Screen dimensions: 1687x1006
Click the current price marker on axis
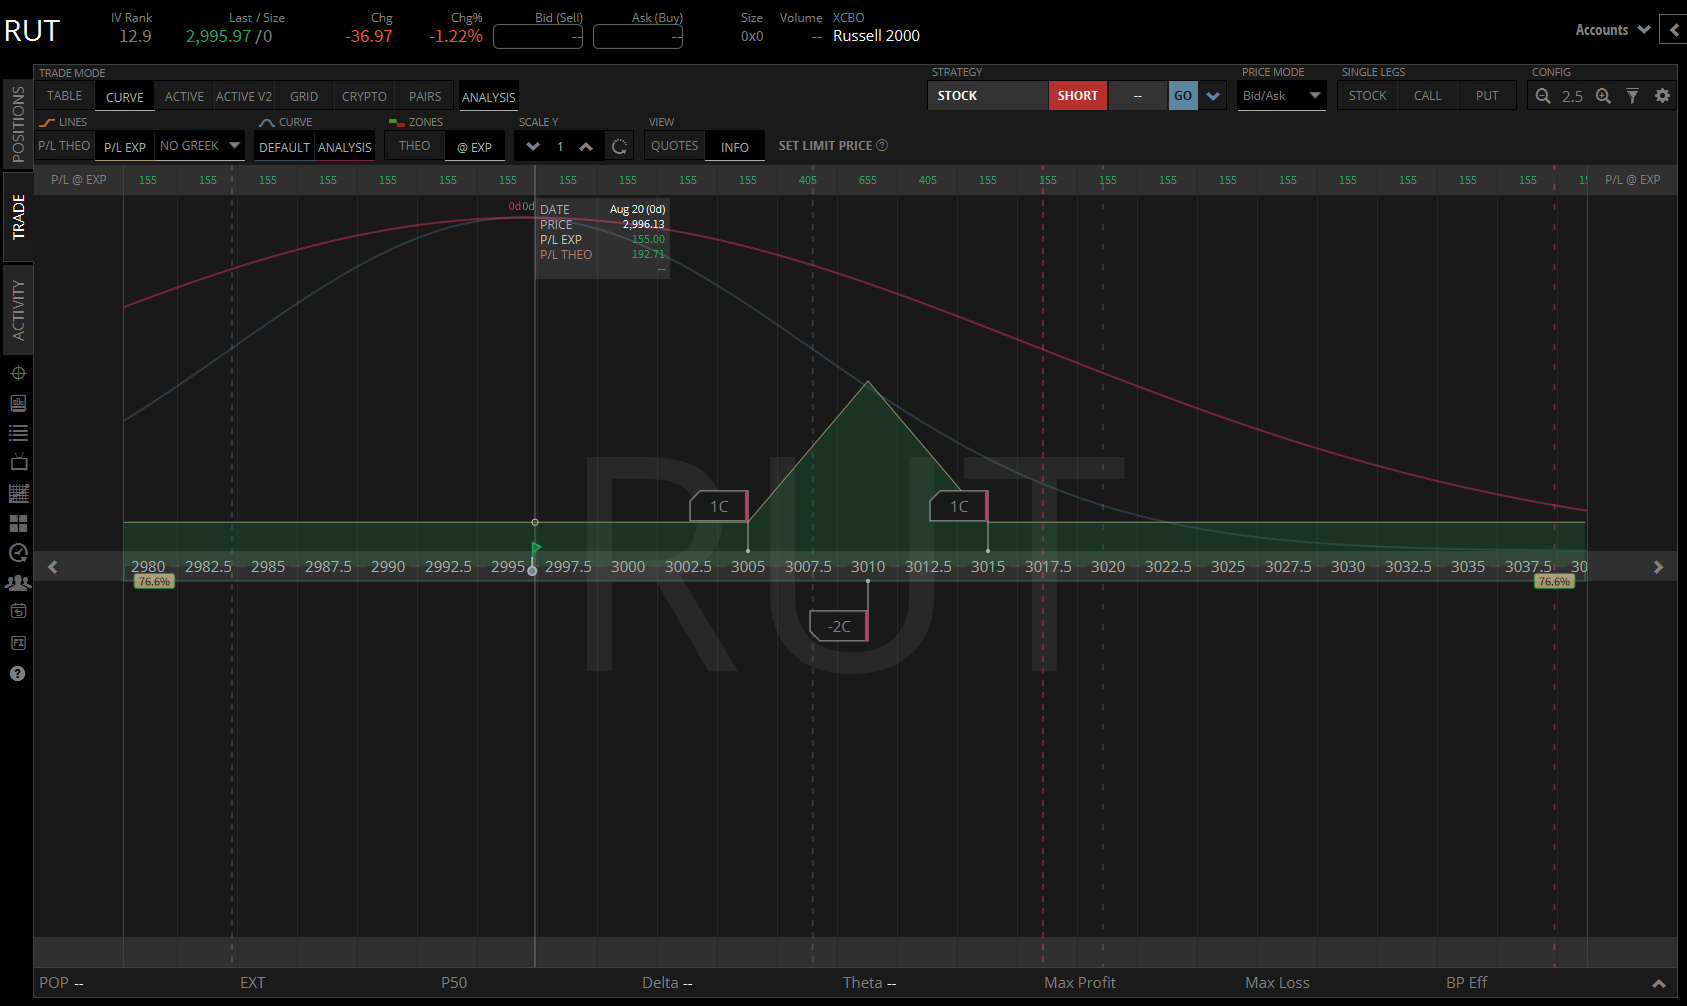532,570
